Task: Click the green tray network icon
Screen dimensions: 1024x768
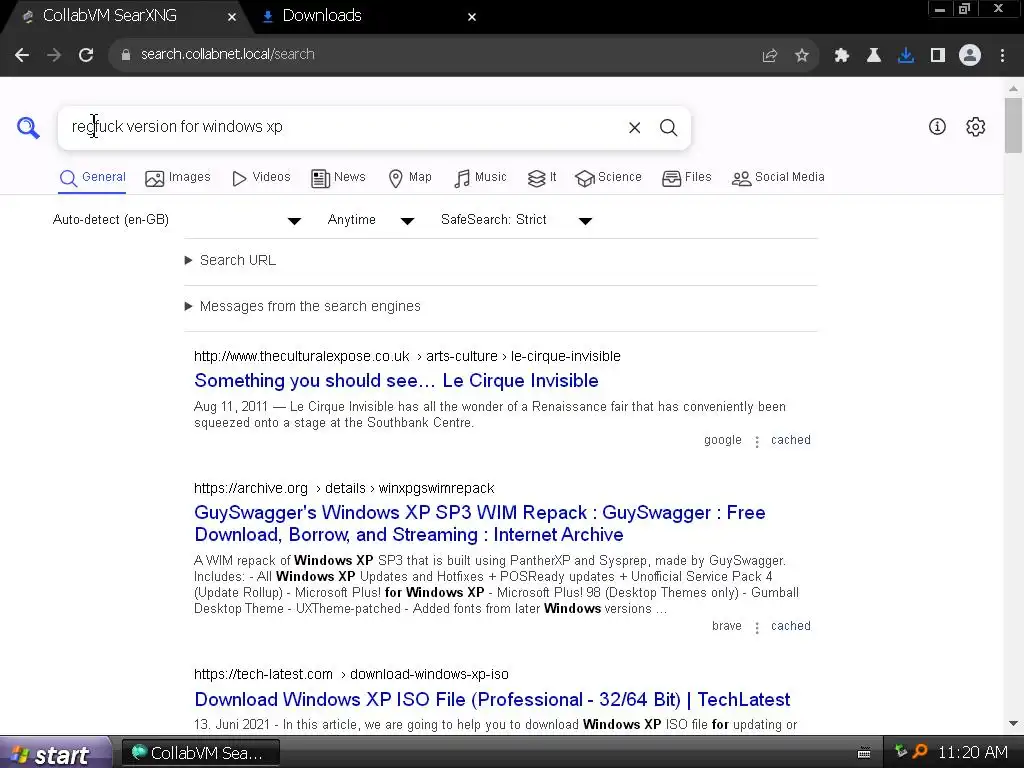Action: pyautogui.click(x=901, y=752)
